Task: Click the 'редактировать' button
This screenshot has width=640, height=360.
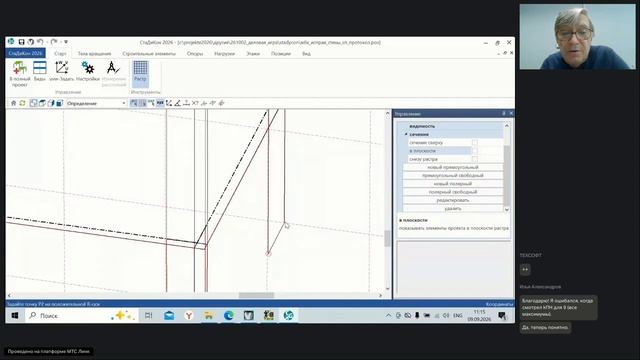Action: tap(453, 200)
